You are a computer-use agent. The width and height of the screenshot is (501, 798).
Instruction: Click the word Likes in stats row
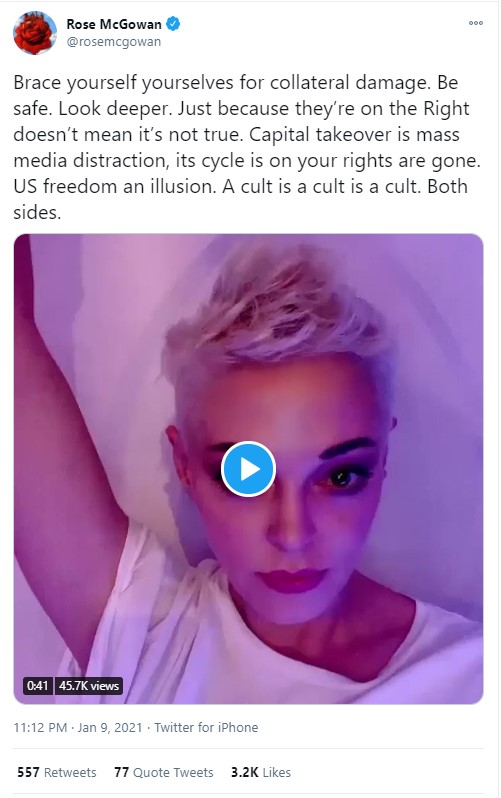point(276,773)
